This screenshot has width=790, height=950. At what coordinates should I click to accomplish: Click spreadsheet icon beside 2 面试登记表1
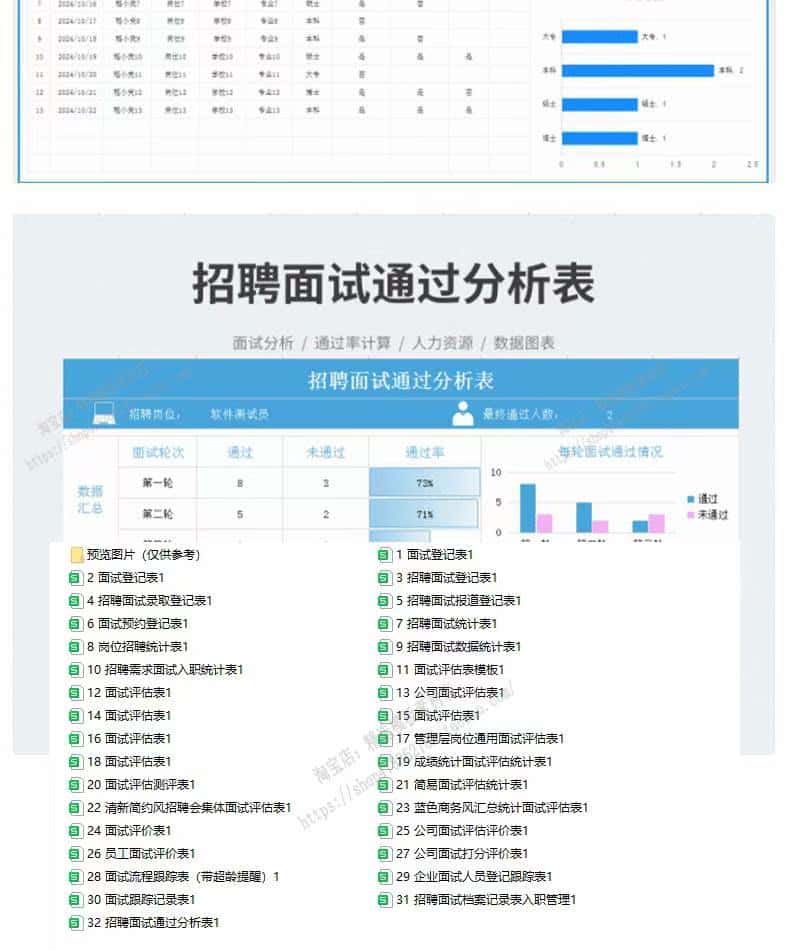tap(75, 577)
